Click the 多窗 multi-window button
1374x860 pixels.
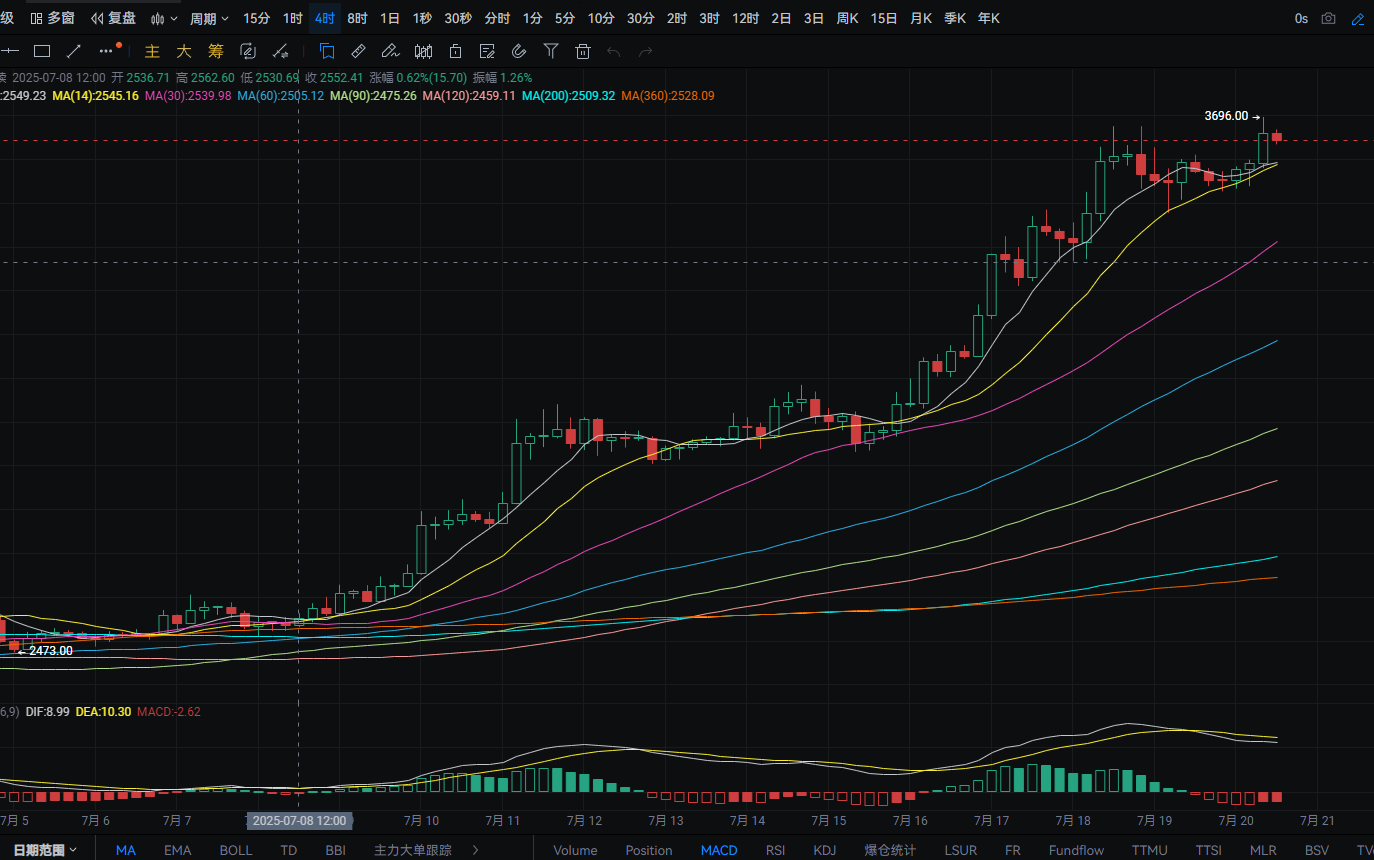point(52,18)
